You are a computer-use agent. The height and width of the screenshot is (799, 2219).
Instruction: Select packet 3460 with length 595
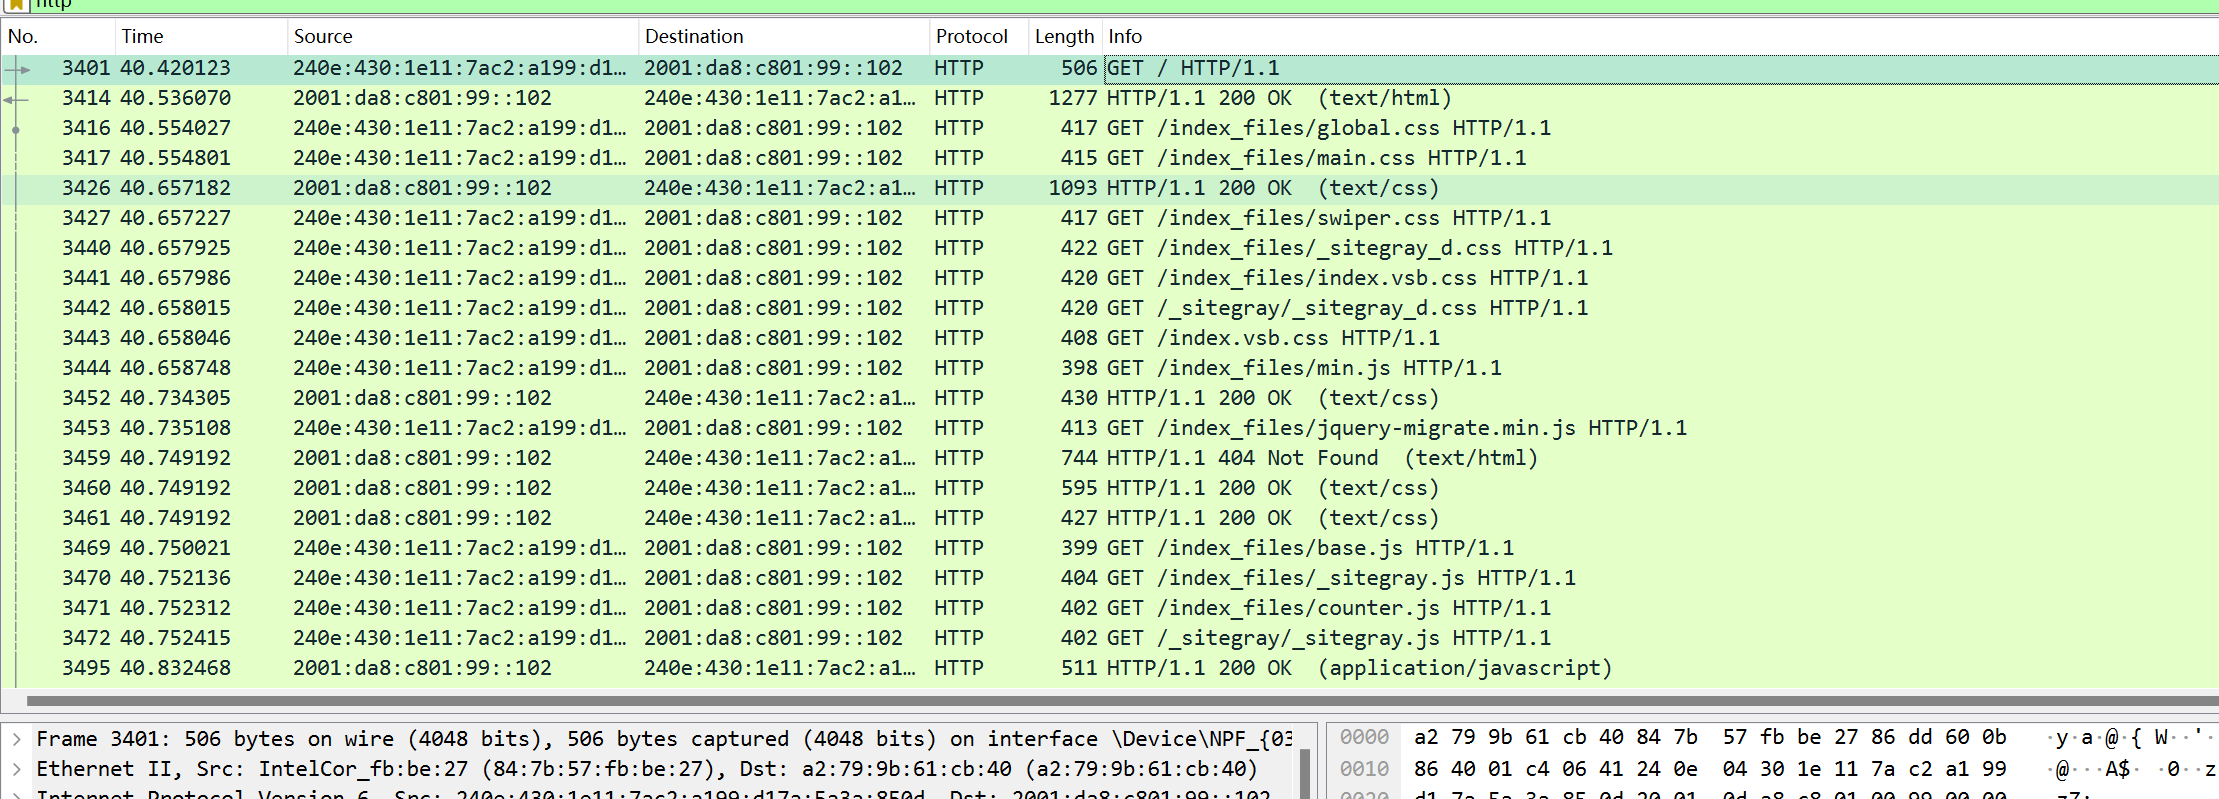point(1110,488)
